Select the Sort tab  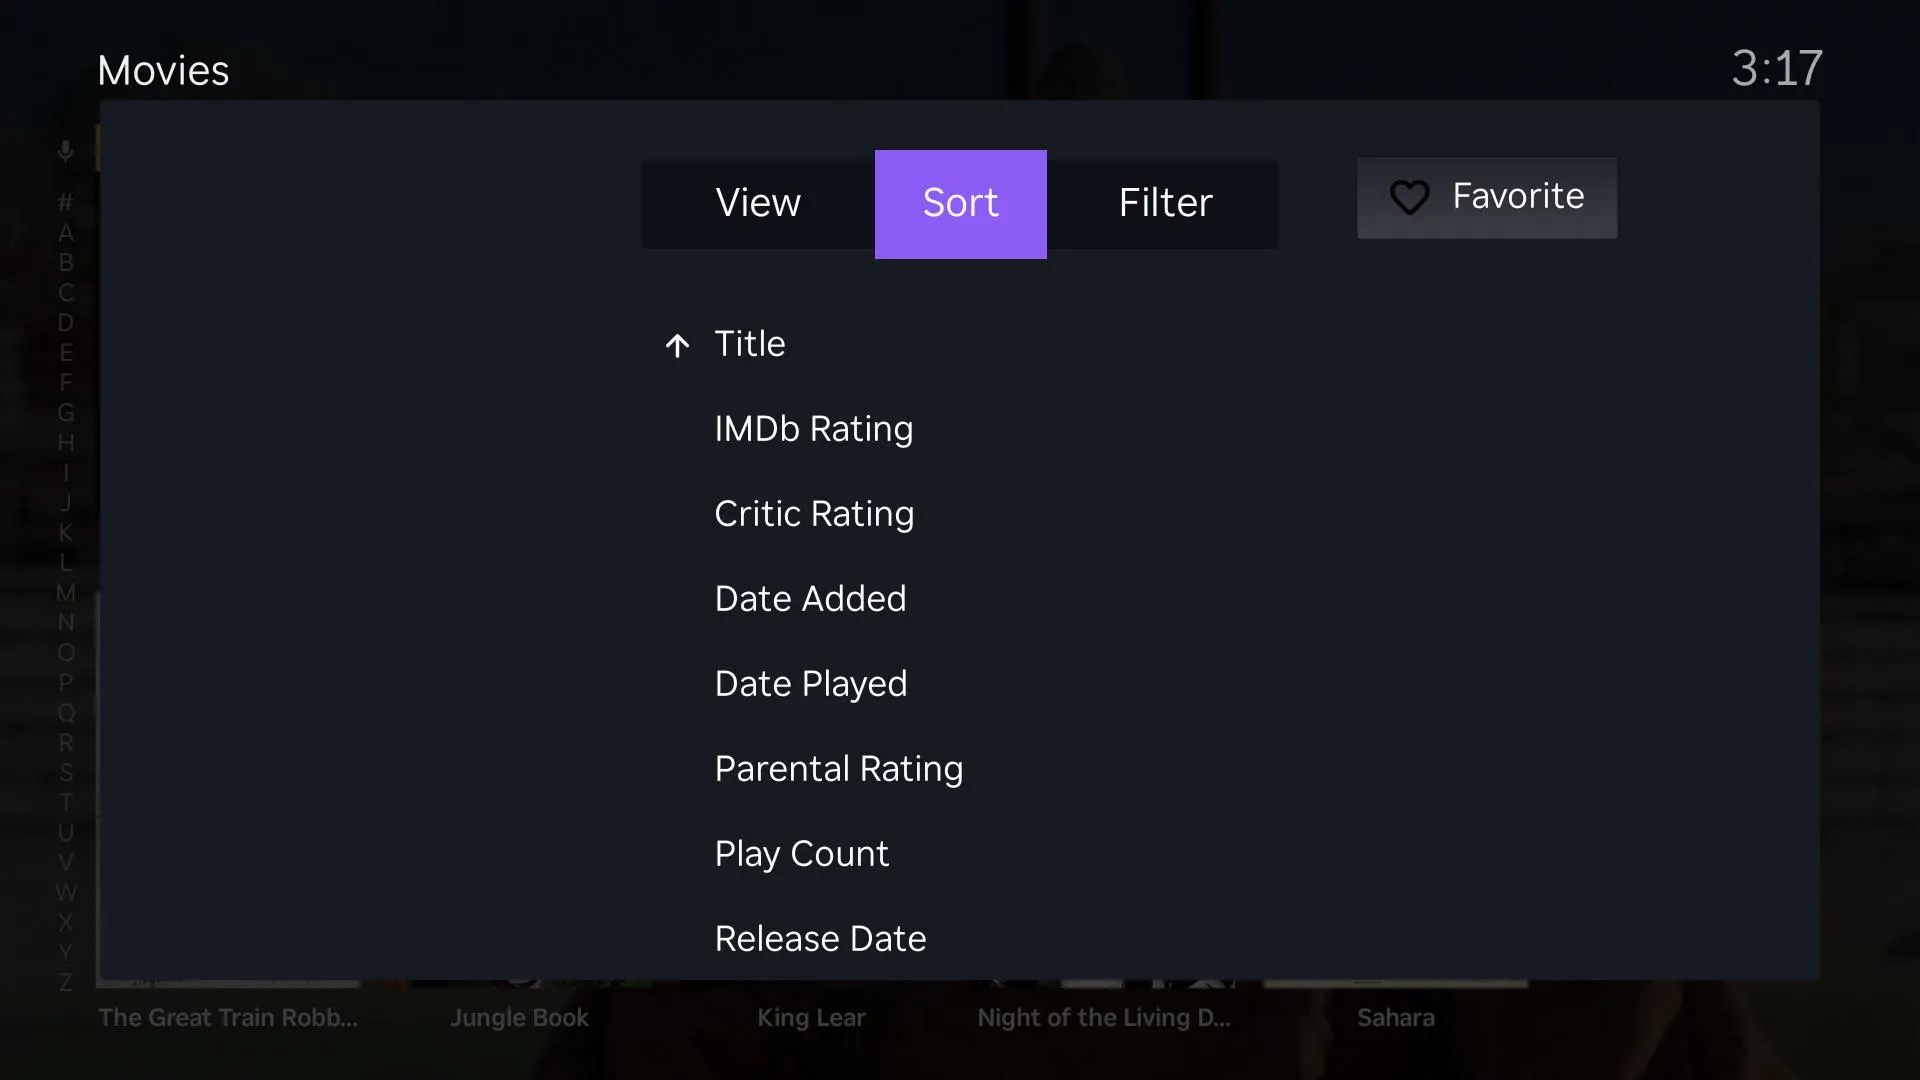coord(960,204)
